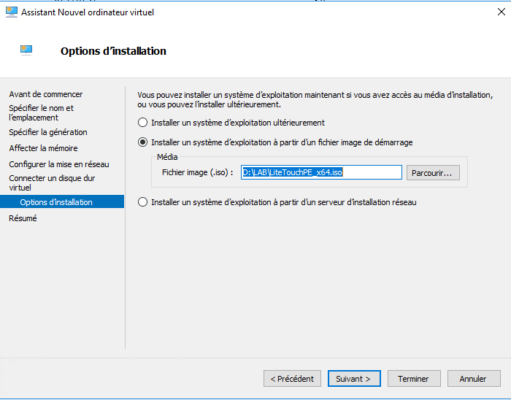Click the ISO image file path field

pyautogui.click(x=321, y=172)
